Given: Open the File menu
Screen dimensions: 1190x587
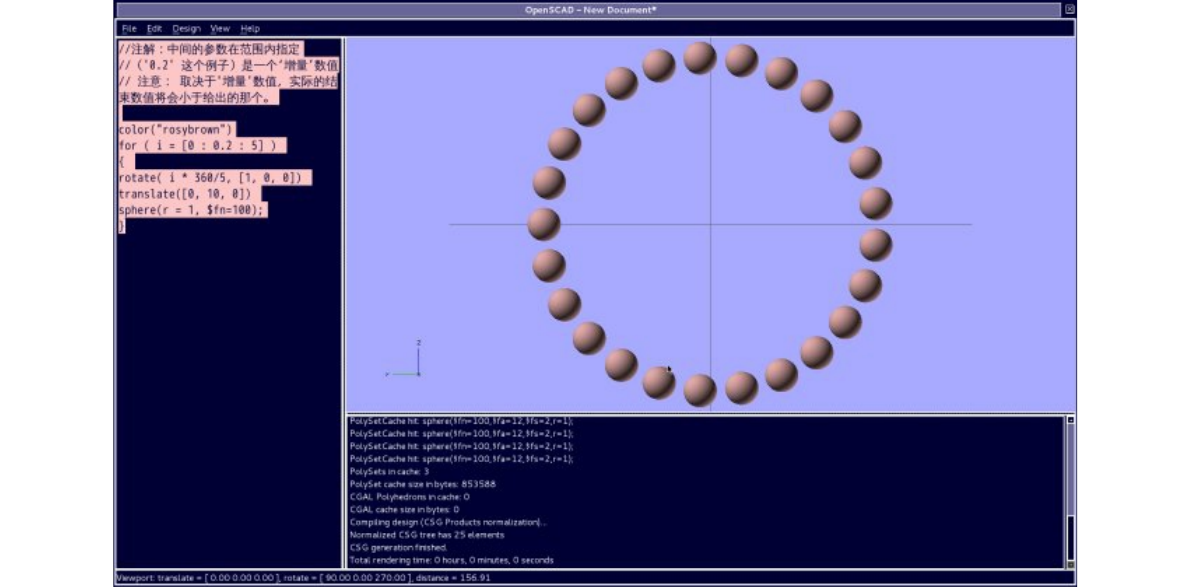Looking at the screenshot, I should [x=129, y=29].
